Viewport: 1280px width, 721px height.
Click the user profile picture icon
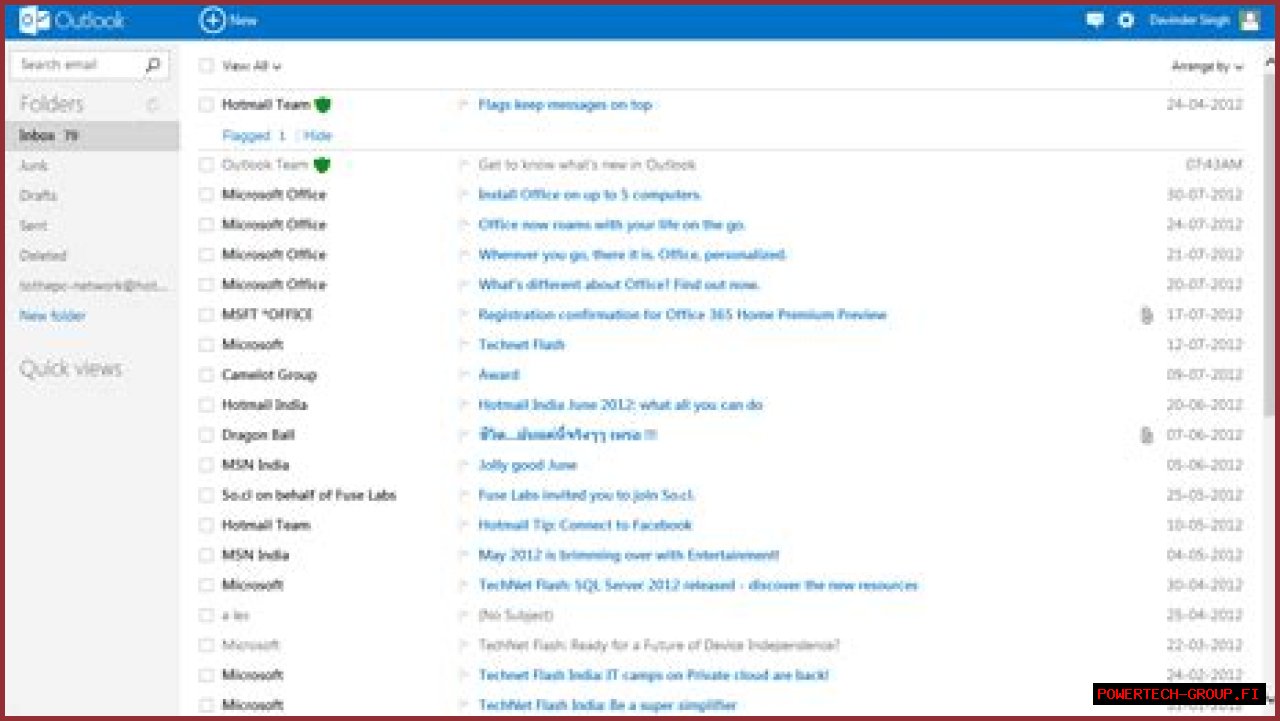(1249, 20)
